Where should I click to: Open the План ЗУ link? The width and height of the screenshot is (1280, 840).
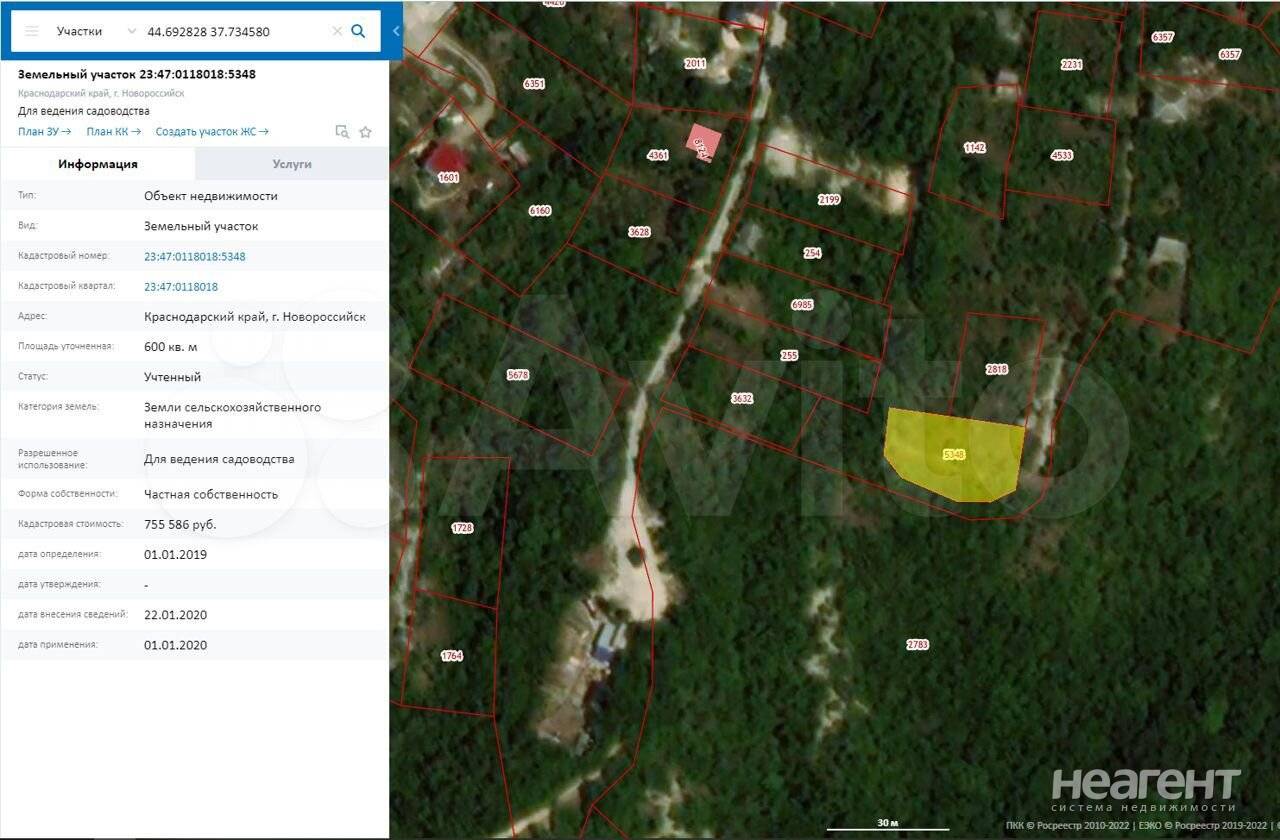tap(44, 132)
